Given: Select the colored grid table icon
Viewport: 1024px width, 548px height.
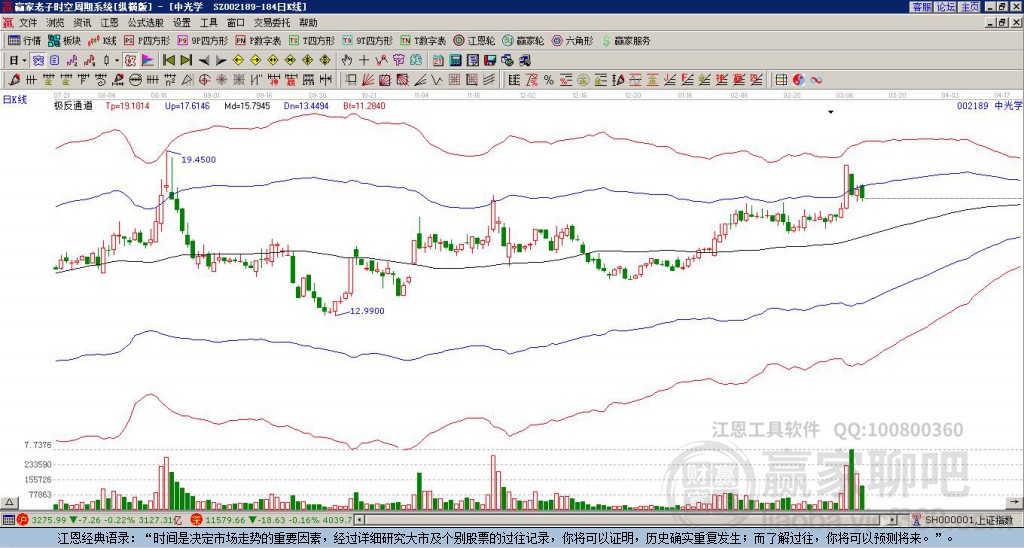Looking at the screenshot, I should pyautogui.click(x=781, y=80).
